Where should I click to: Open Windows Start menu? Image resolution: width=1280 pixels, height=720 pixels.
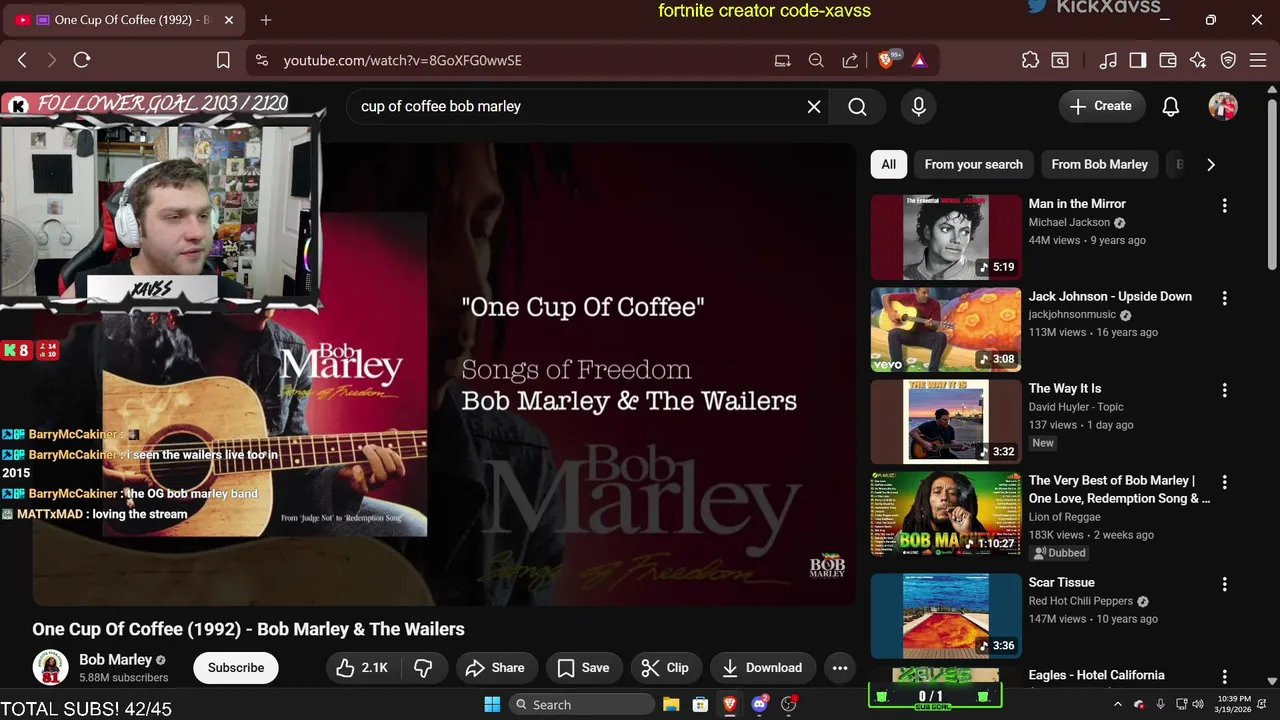[492, 704]
